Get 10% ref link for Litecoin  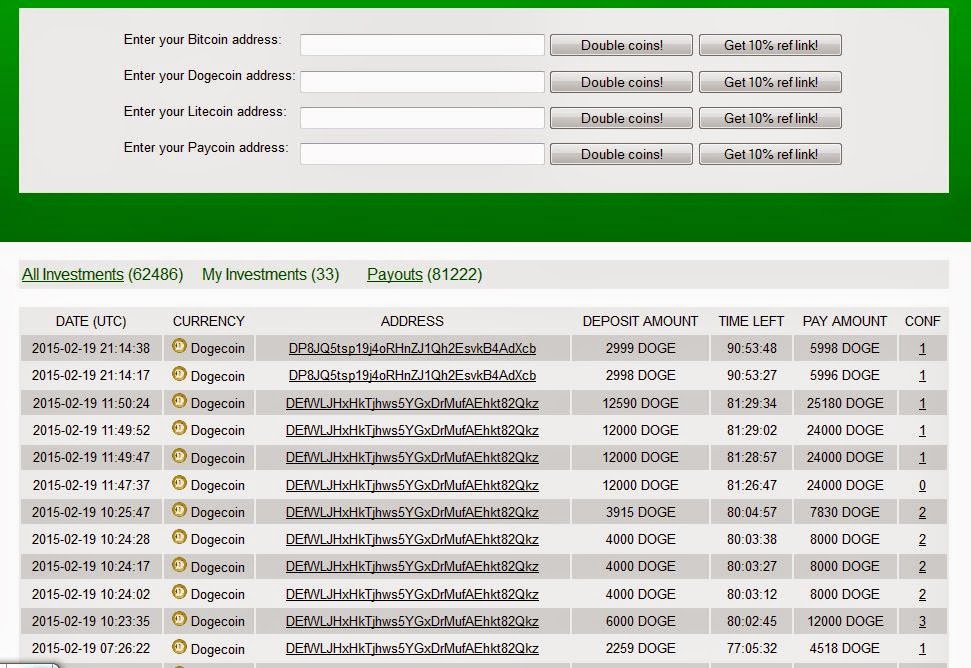point(770,118)
